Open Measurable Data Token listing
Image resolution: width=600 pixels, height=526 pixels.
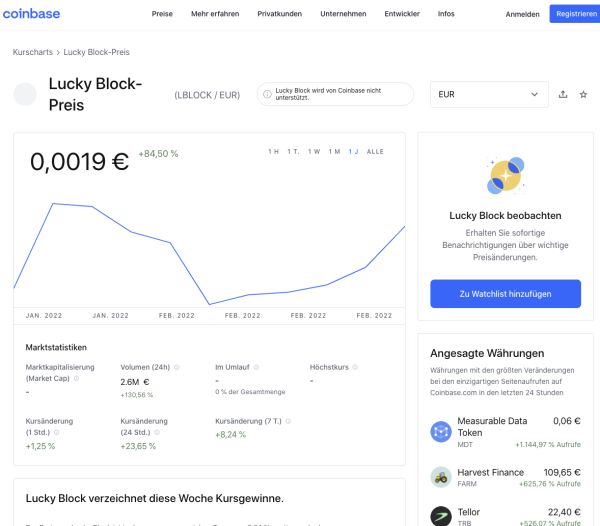pyautogui.click(x=505, y=432)
